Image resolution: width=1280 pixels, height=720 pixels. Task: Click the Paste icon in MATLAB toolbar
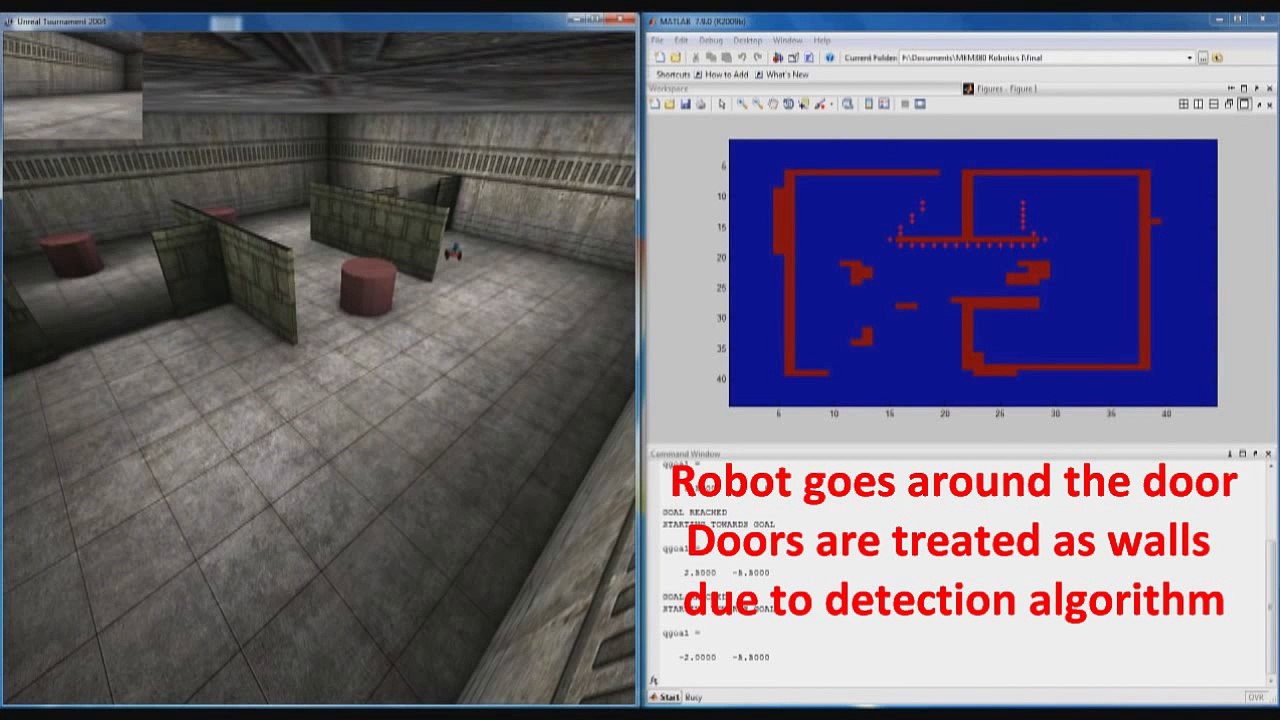(x=727, y=57)
